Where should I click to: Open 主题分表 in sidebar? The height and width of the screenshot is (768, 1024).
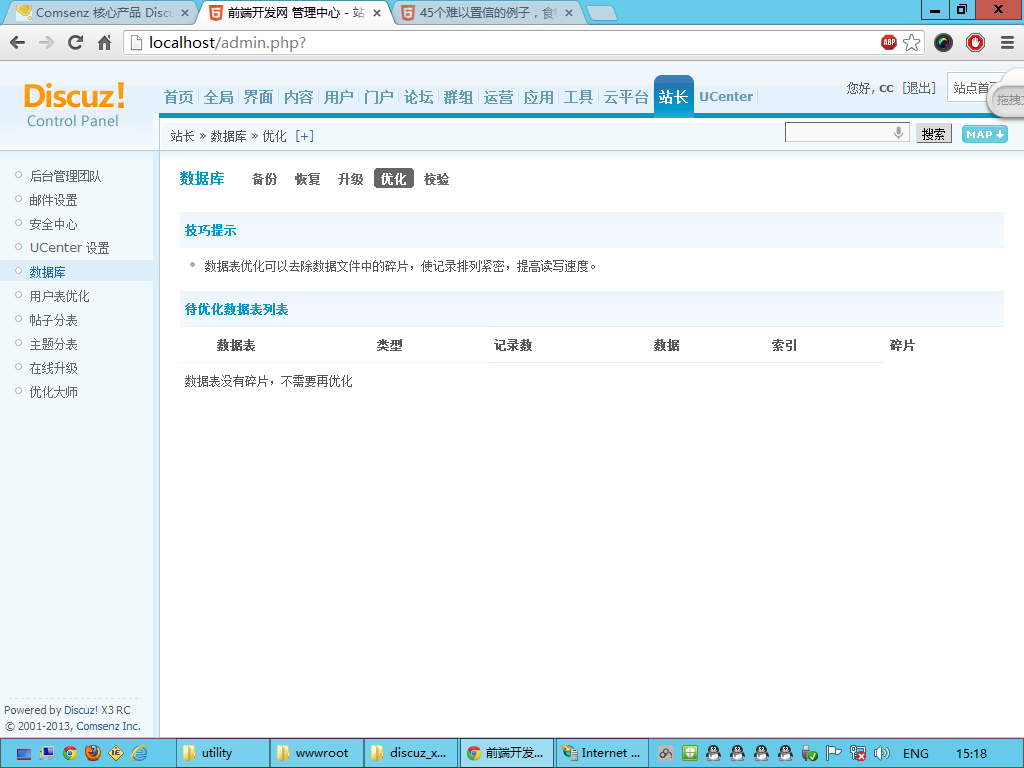[54, 344]
